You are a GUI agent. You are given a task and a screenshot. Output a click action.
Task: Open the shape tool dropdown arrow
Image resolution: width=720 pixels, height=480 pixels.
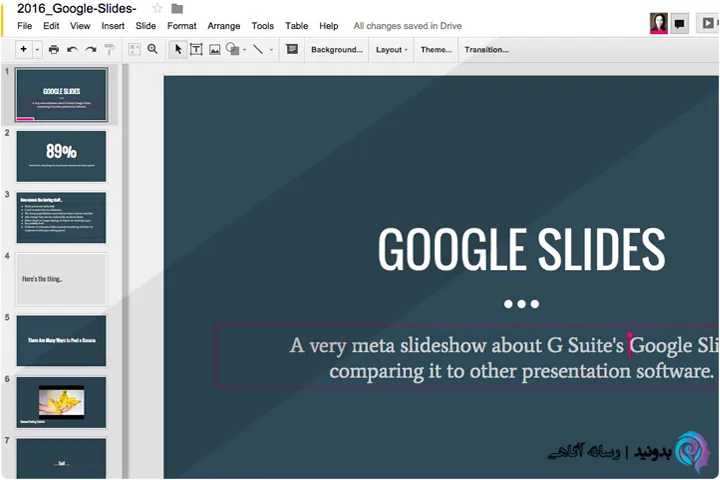[x=245, y=50]
